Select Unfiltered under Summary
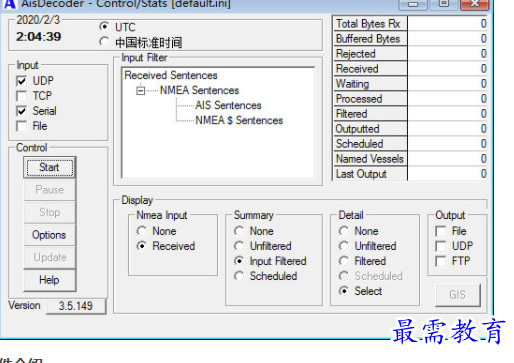514x363 pixels. click(239, 246)
